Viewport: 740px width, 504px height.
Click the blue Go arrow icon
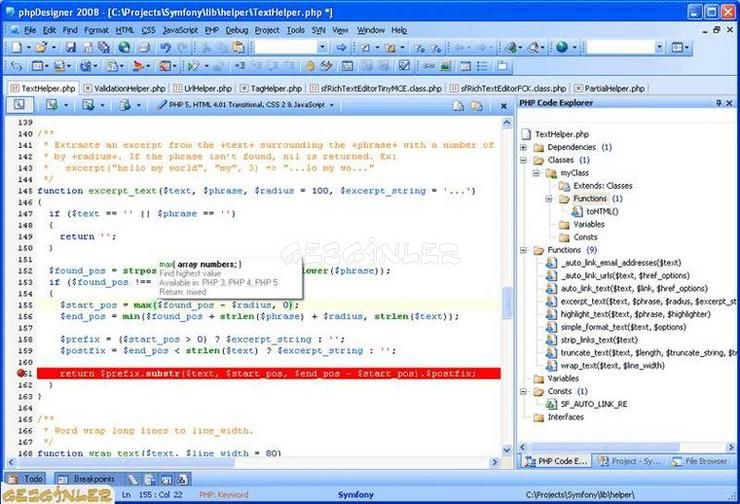(x=341, y=47)
